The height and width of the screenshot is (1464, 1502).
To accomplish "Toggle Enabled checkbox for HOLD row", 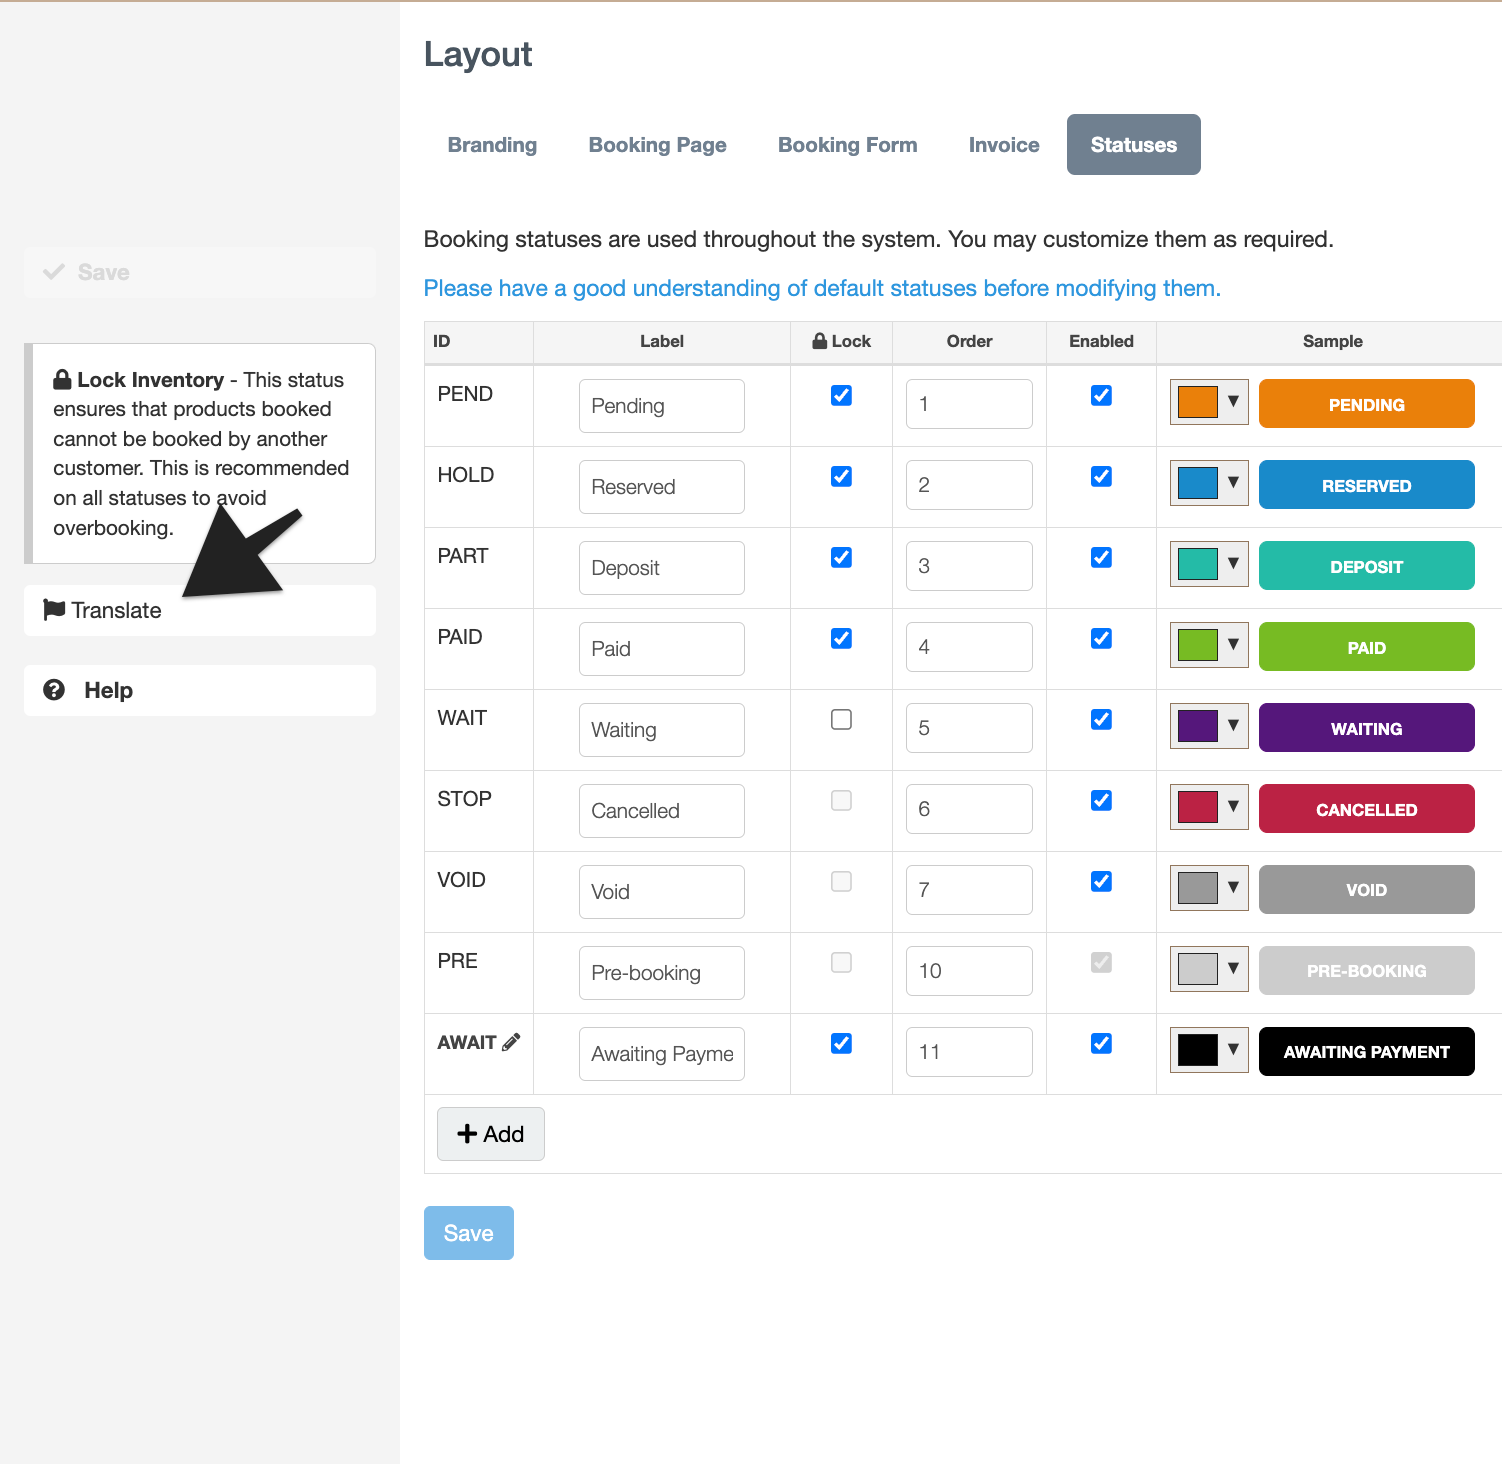I will [x=1102, y=476].
